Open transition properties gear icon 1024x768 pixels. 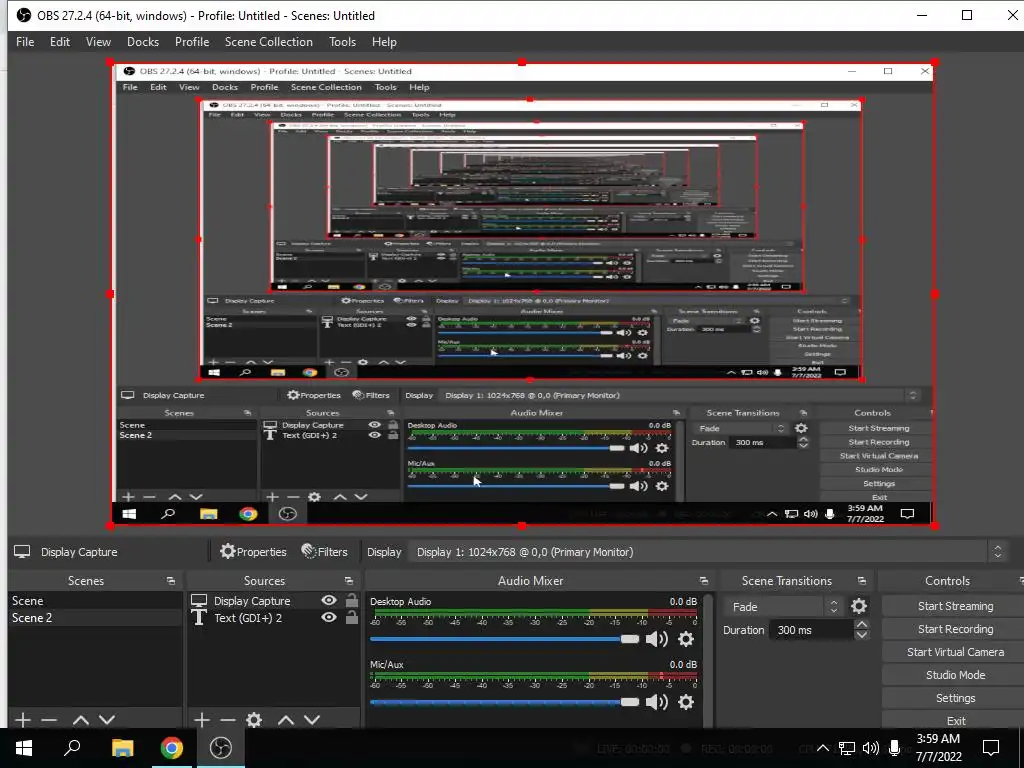click(859, 607)
